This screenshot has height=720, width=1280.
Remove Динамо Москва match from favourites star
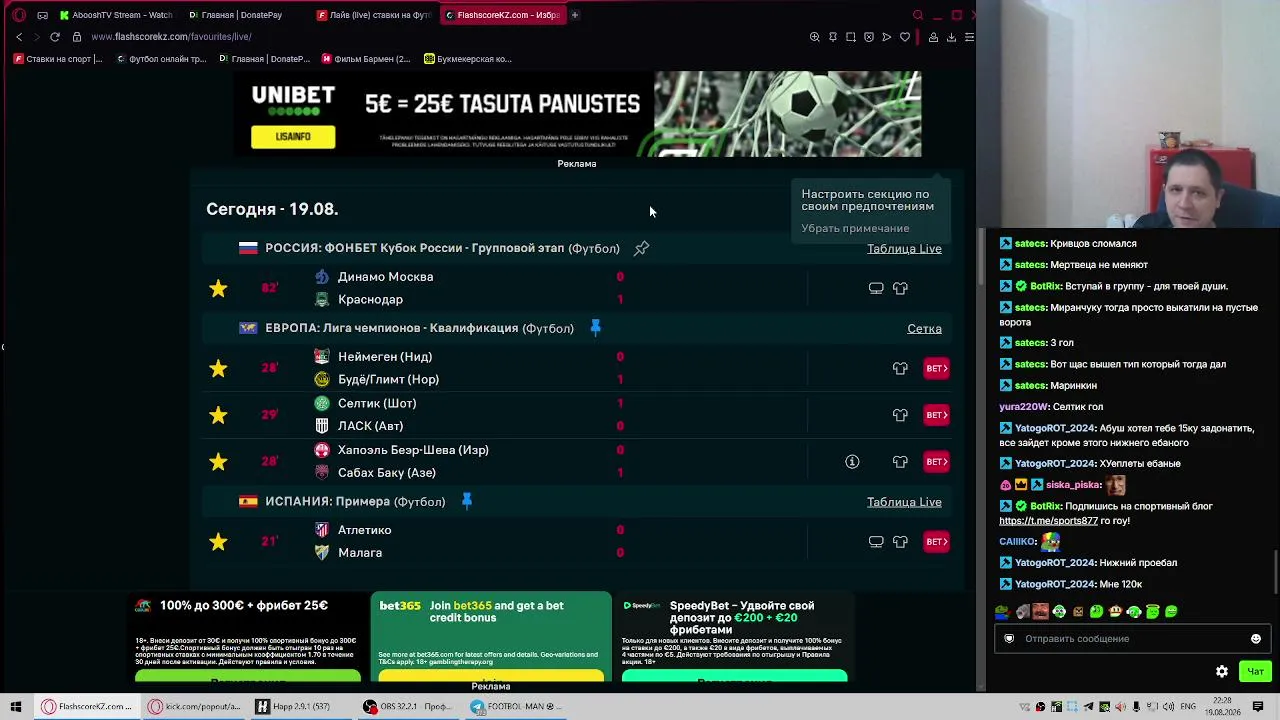tap(218, 288)
